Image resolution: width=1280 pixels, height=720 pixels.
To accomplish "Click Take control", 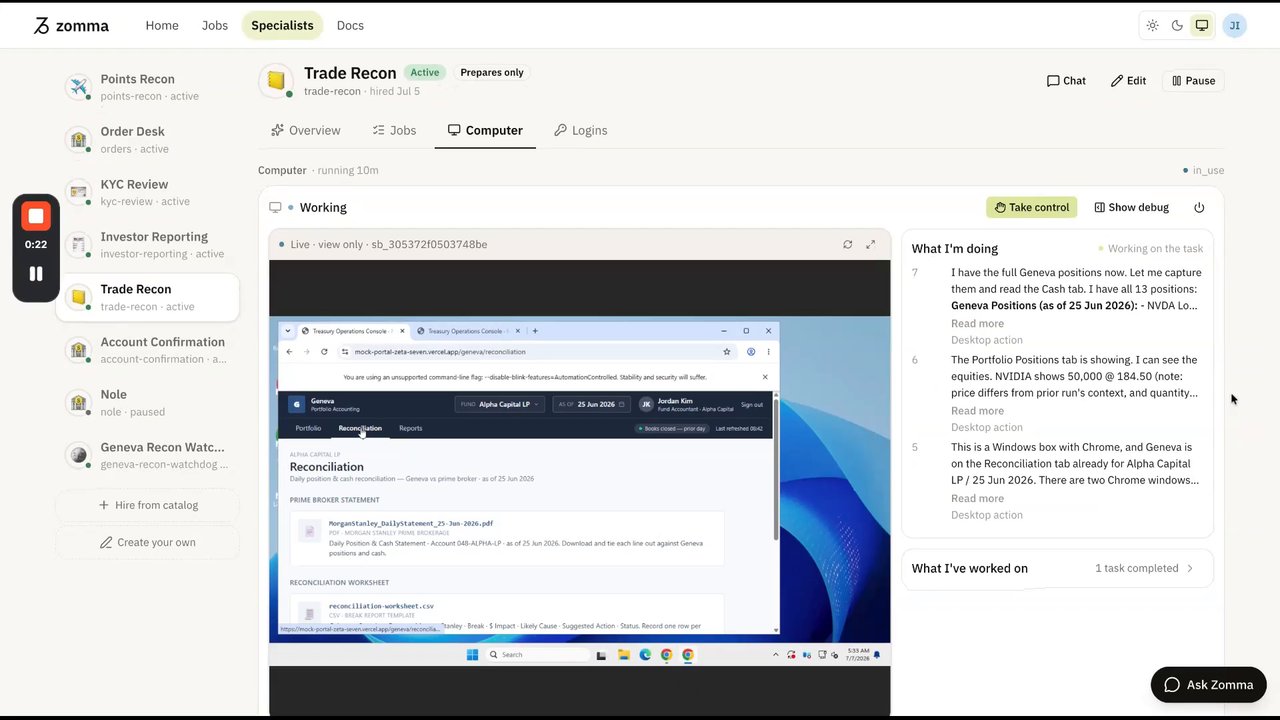I will pos(1032,207).
